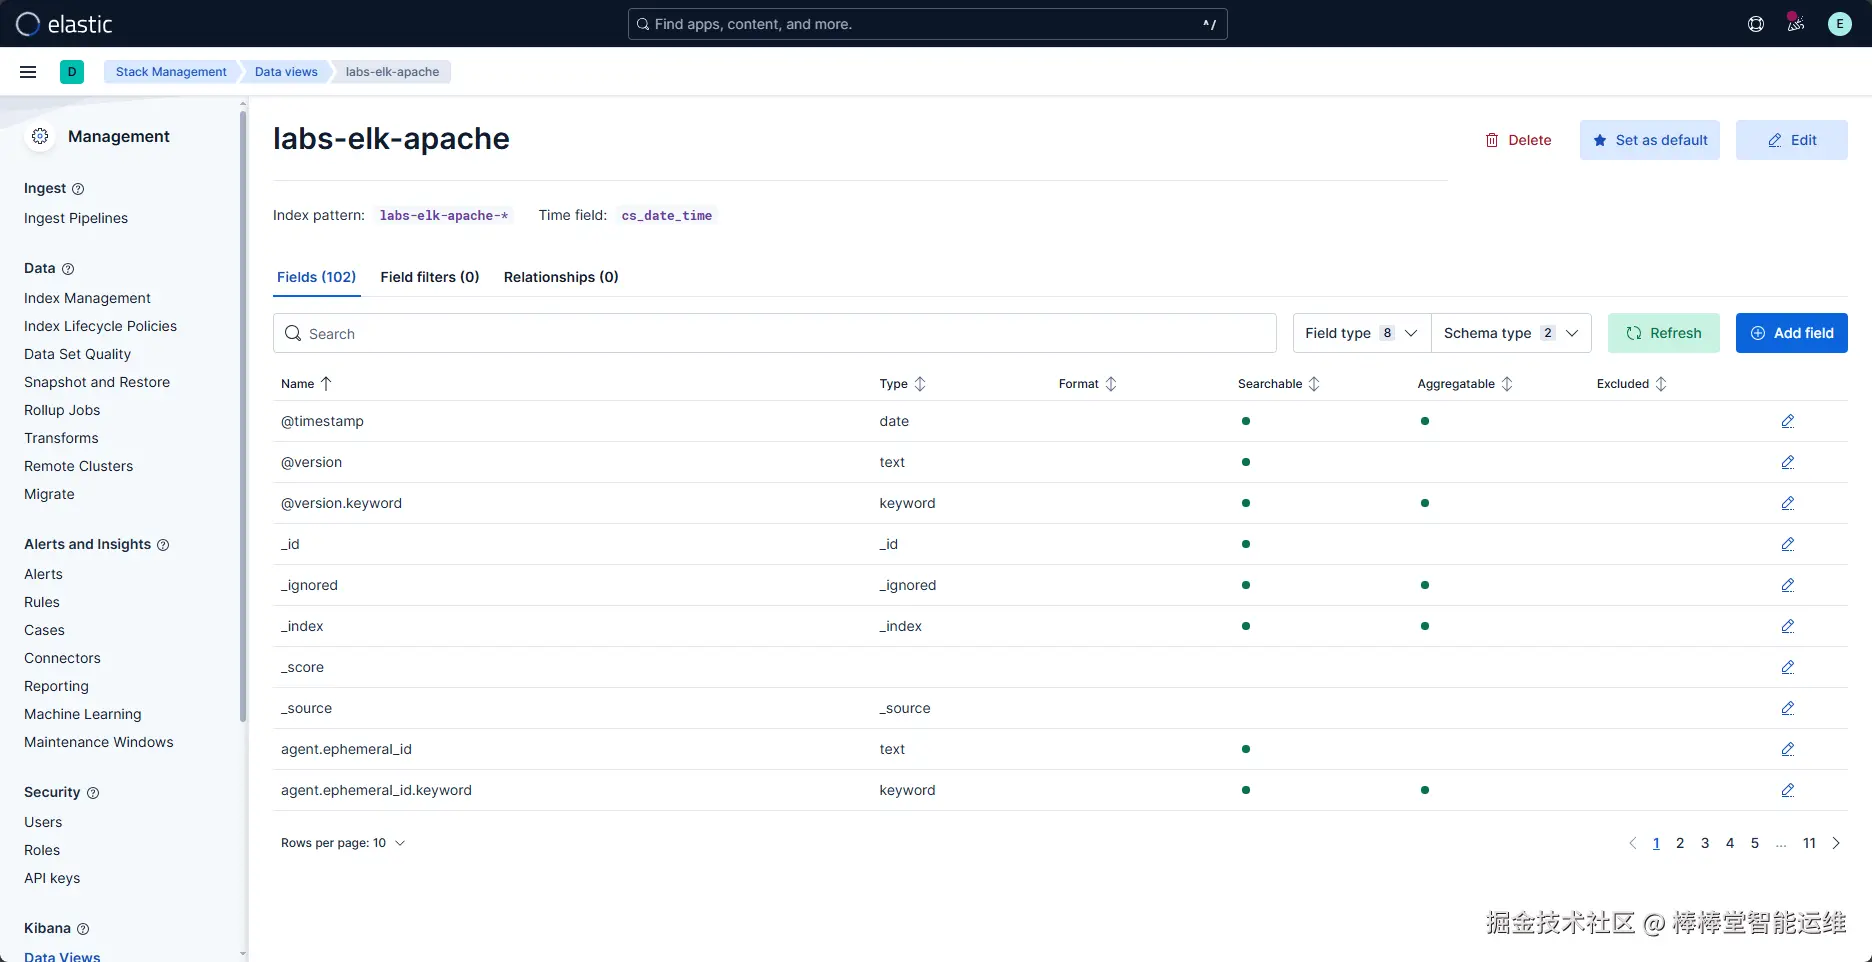
Task: Open the Schema type filter dropdown
Action: (1511, 333)
